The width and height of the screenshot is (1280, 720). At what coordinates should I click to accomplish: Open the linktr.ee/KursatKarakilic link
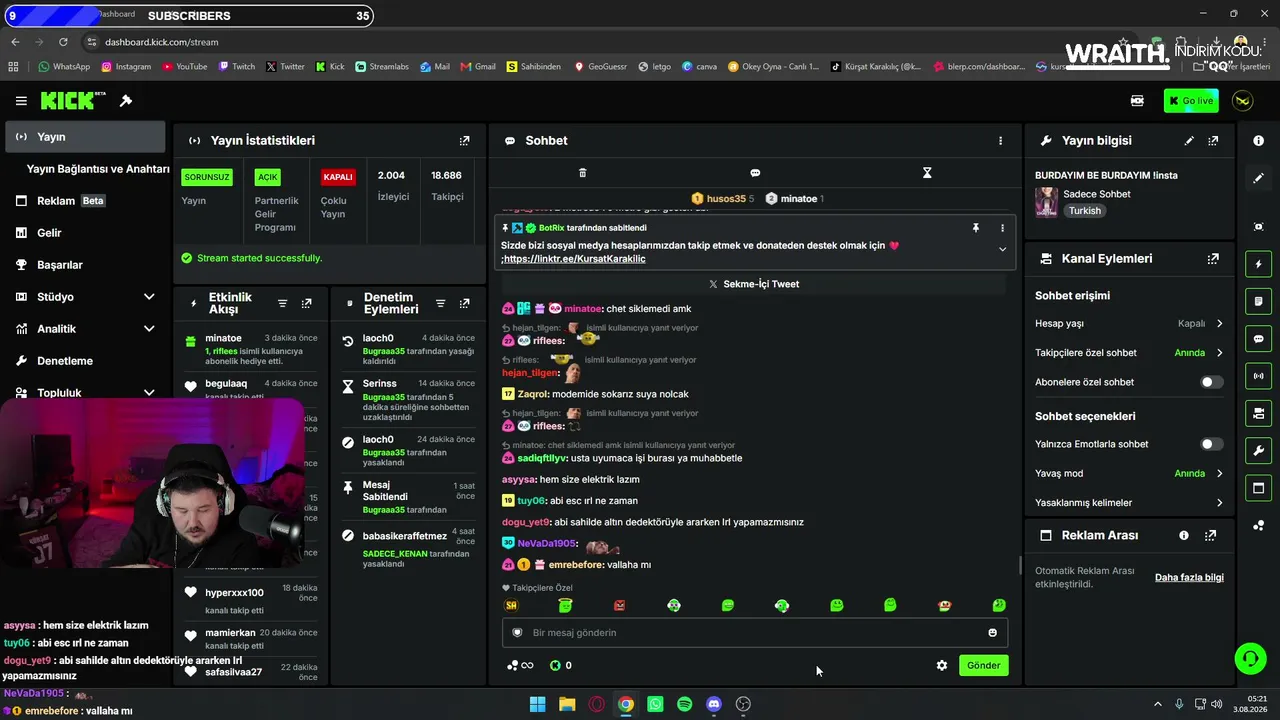pos(574,259)
